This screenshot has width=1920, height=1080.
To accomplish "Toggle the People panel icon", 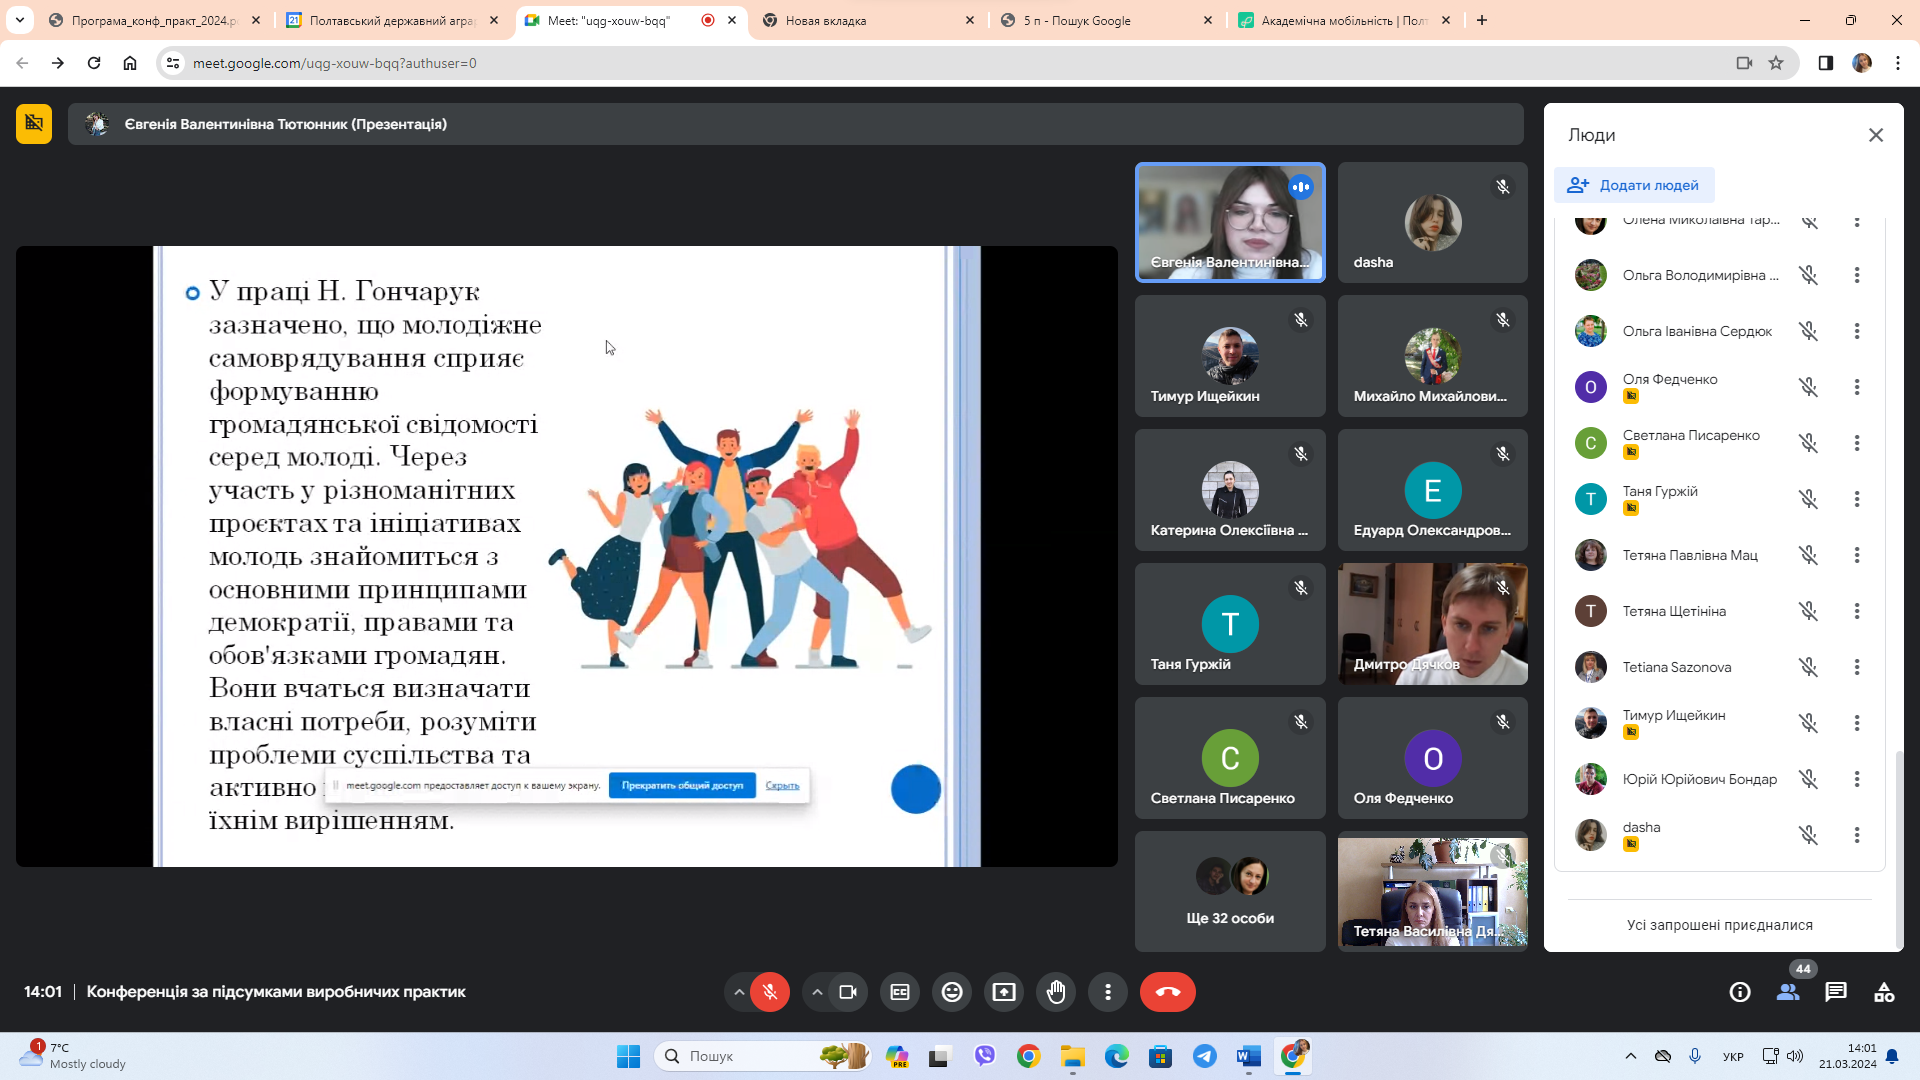I will pyautogui.click(x=1788, y=992).
